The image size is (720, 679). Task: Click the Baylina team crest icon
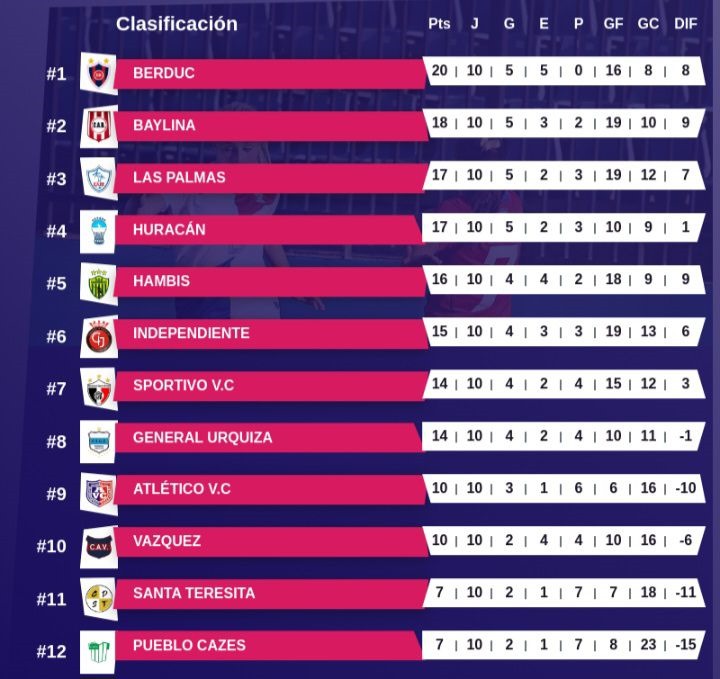98,125
